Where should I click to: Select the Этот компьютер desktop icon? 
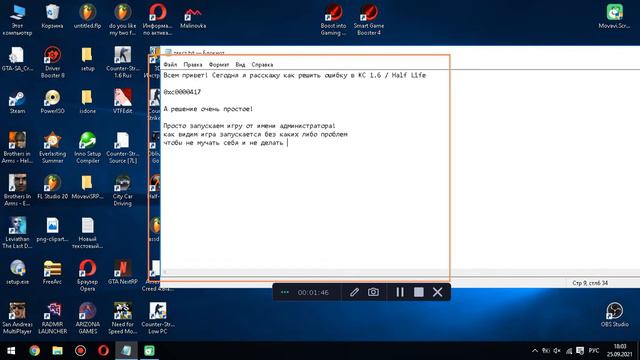[17, 19]
